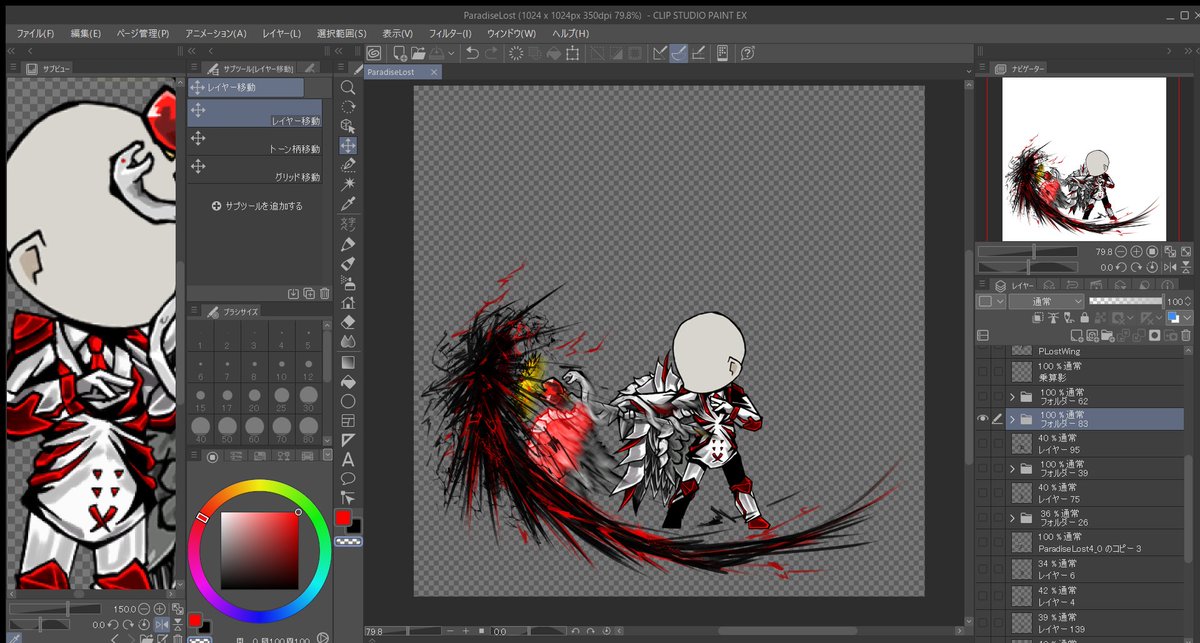Open the フィルター(I) menu
This screenshot has width=1200, height=643.
point(450,33)
